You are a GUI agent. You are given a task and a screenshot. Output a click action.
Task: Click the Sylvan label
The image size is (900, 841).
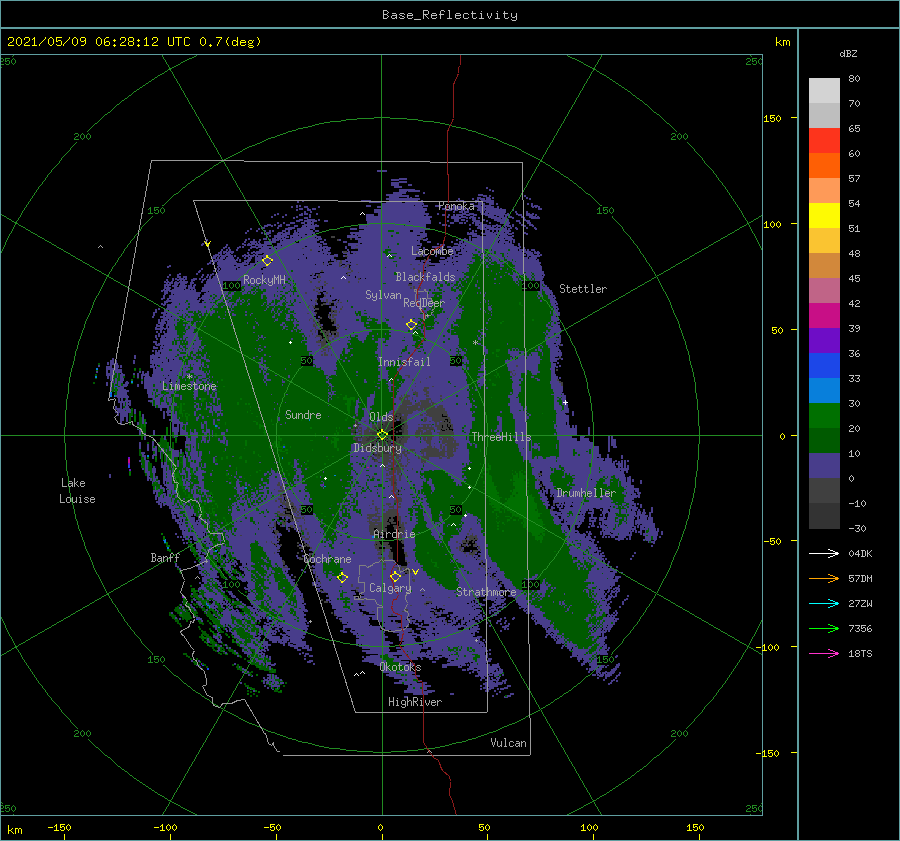coord(383,294)
